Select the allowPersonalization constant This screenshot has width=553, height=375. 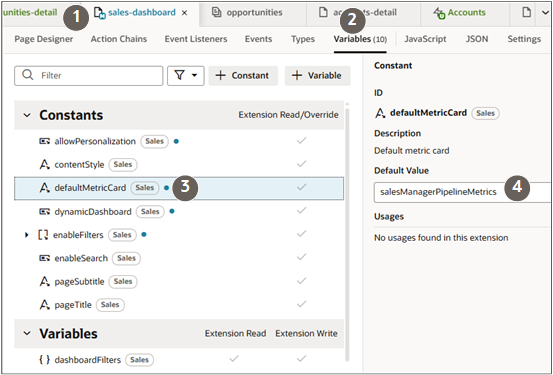tap(95, 141)
